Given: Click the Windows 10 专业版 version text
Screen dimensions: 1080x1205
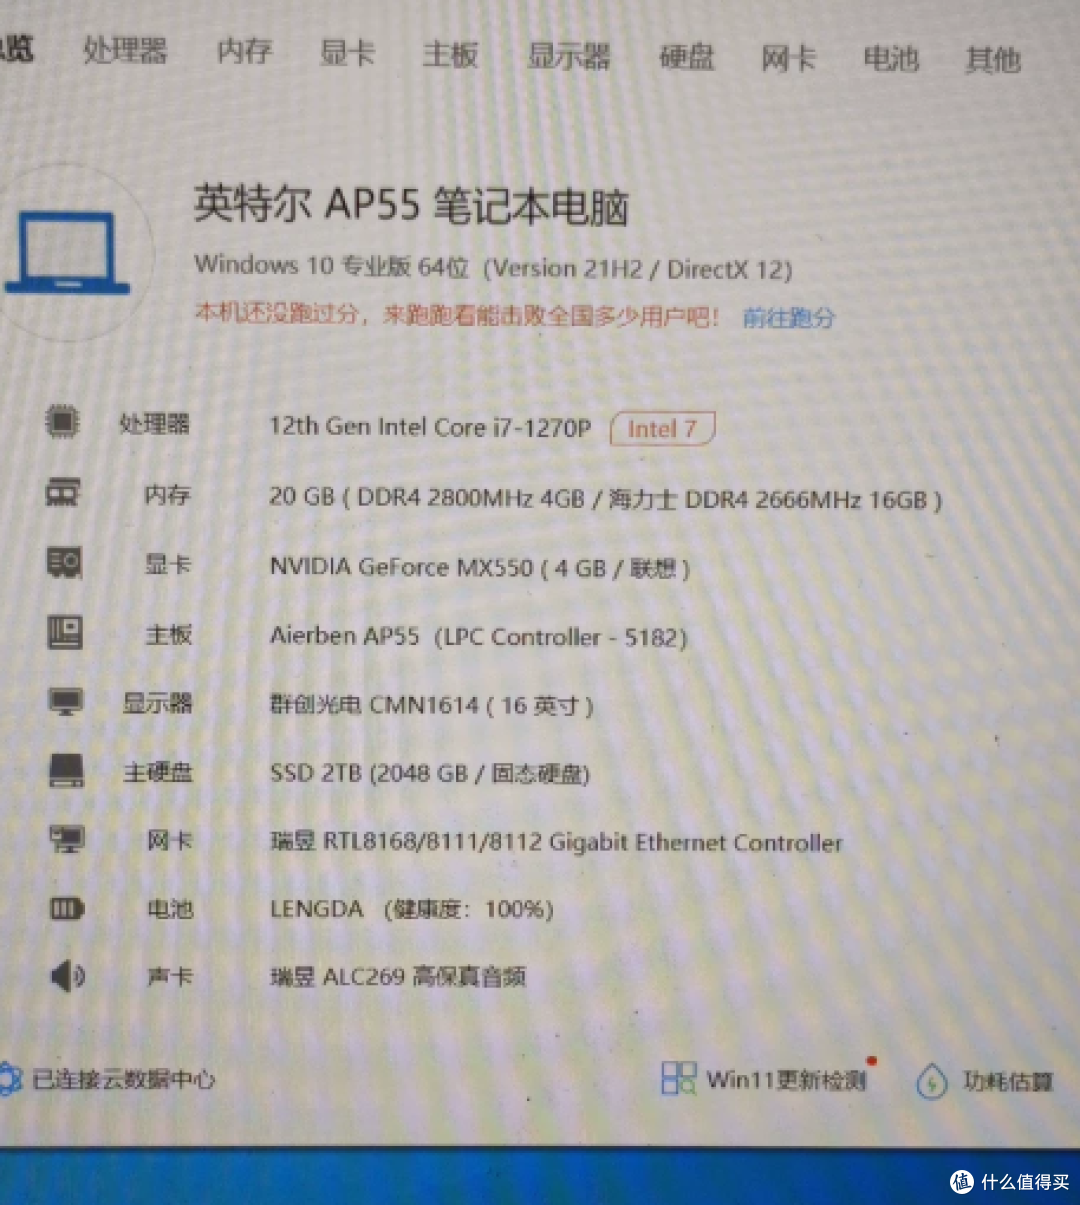Looking at the screenshot, I should (x=493, y=267).
